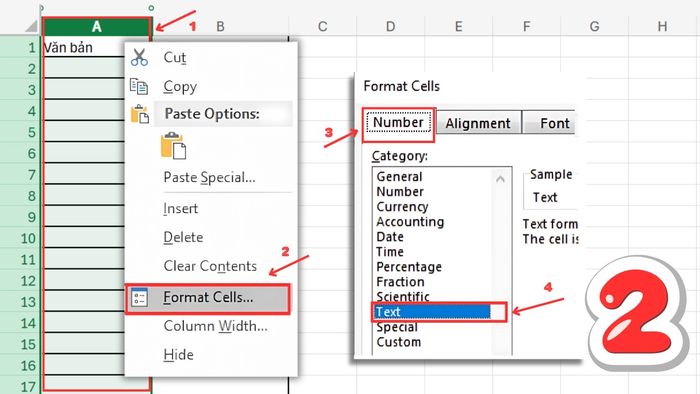Switch to the Number tab
Image resolution: width=700 pixels, height=394 pixels.
[x=398, y=123]
